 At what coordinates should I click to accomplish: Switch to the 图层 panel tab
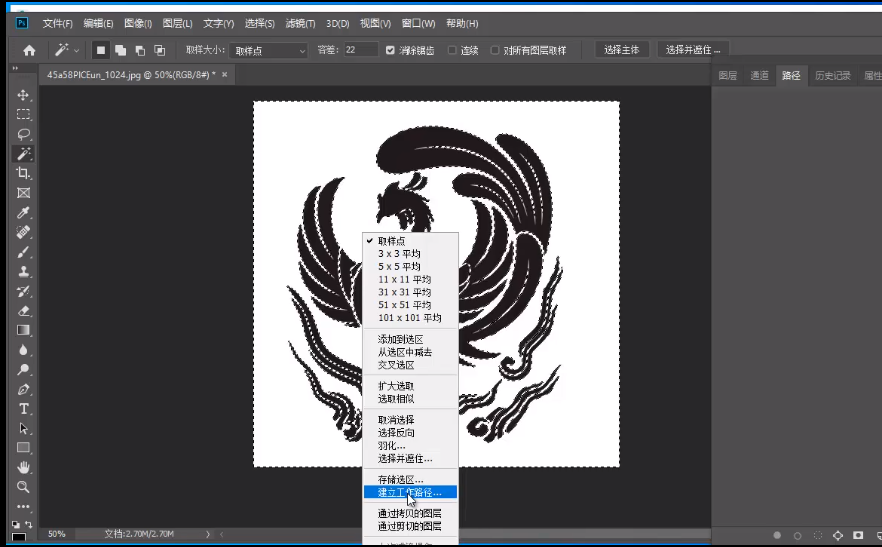tap(727, 75)
